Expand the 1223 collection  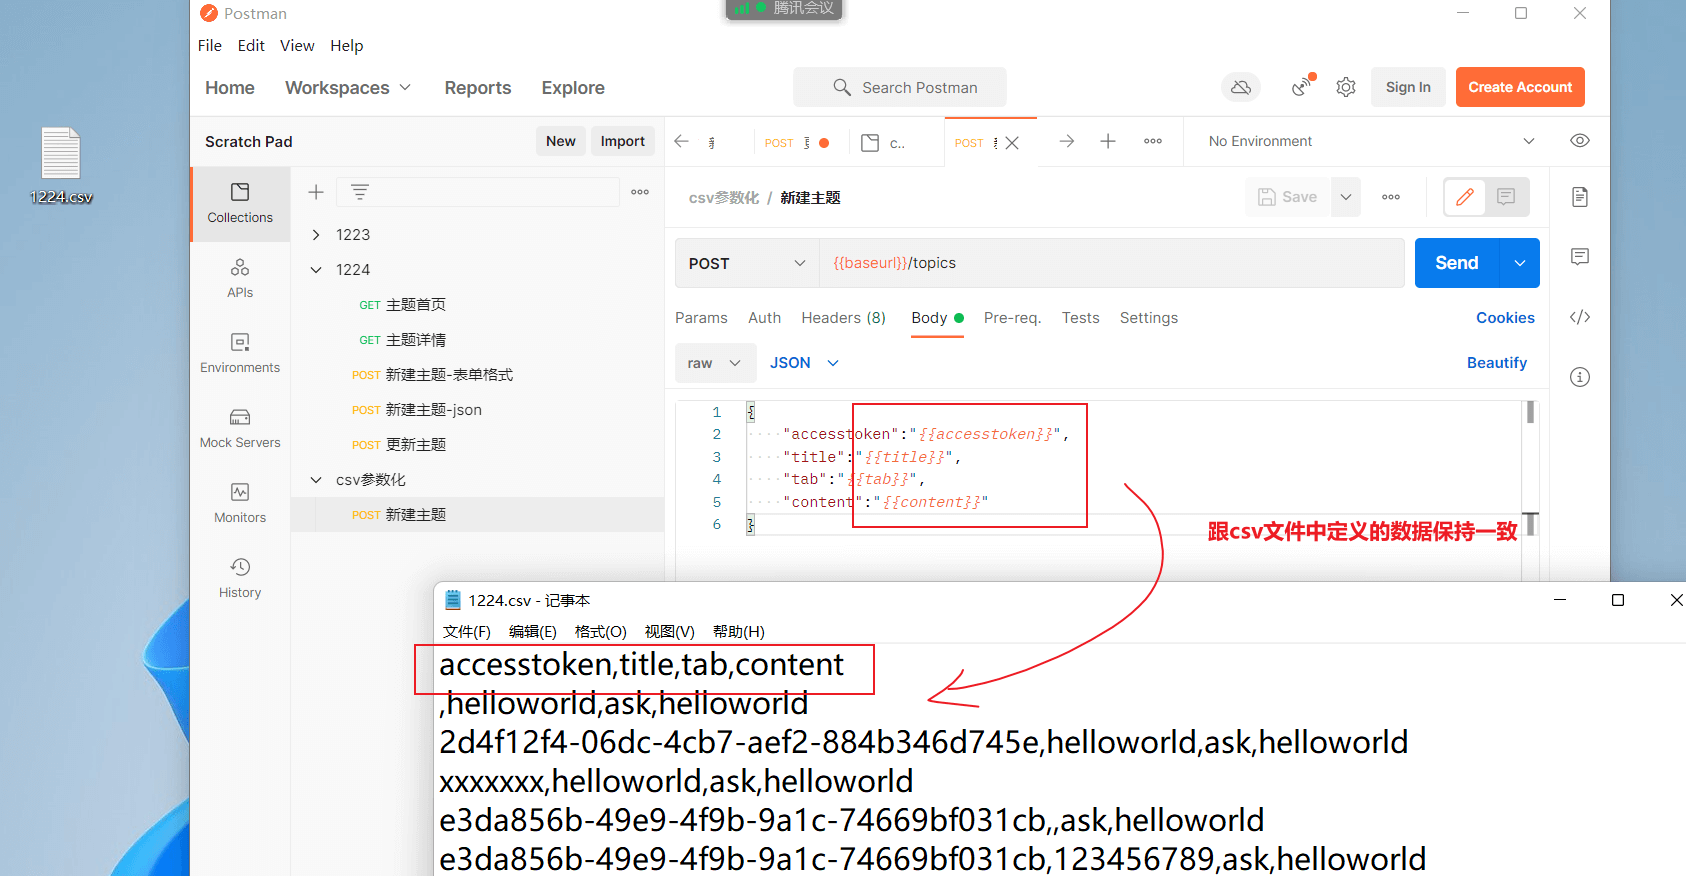click(x=316, y=235)
